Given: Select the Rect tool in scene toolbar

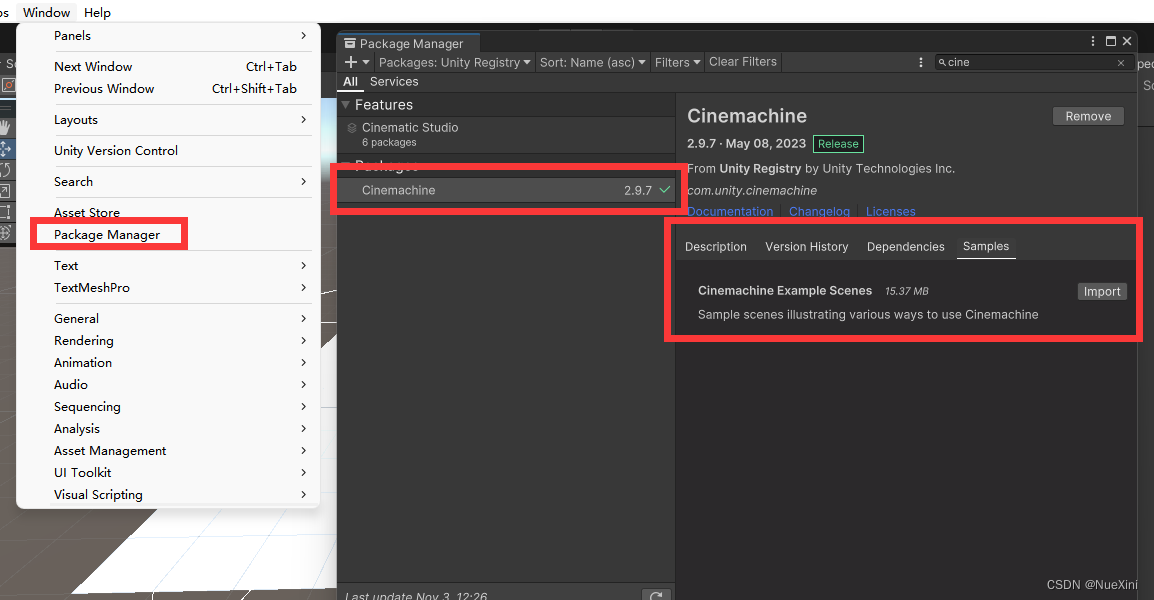Looking at the screenshot, I should [x=6, y=212].
